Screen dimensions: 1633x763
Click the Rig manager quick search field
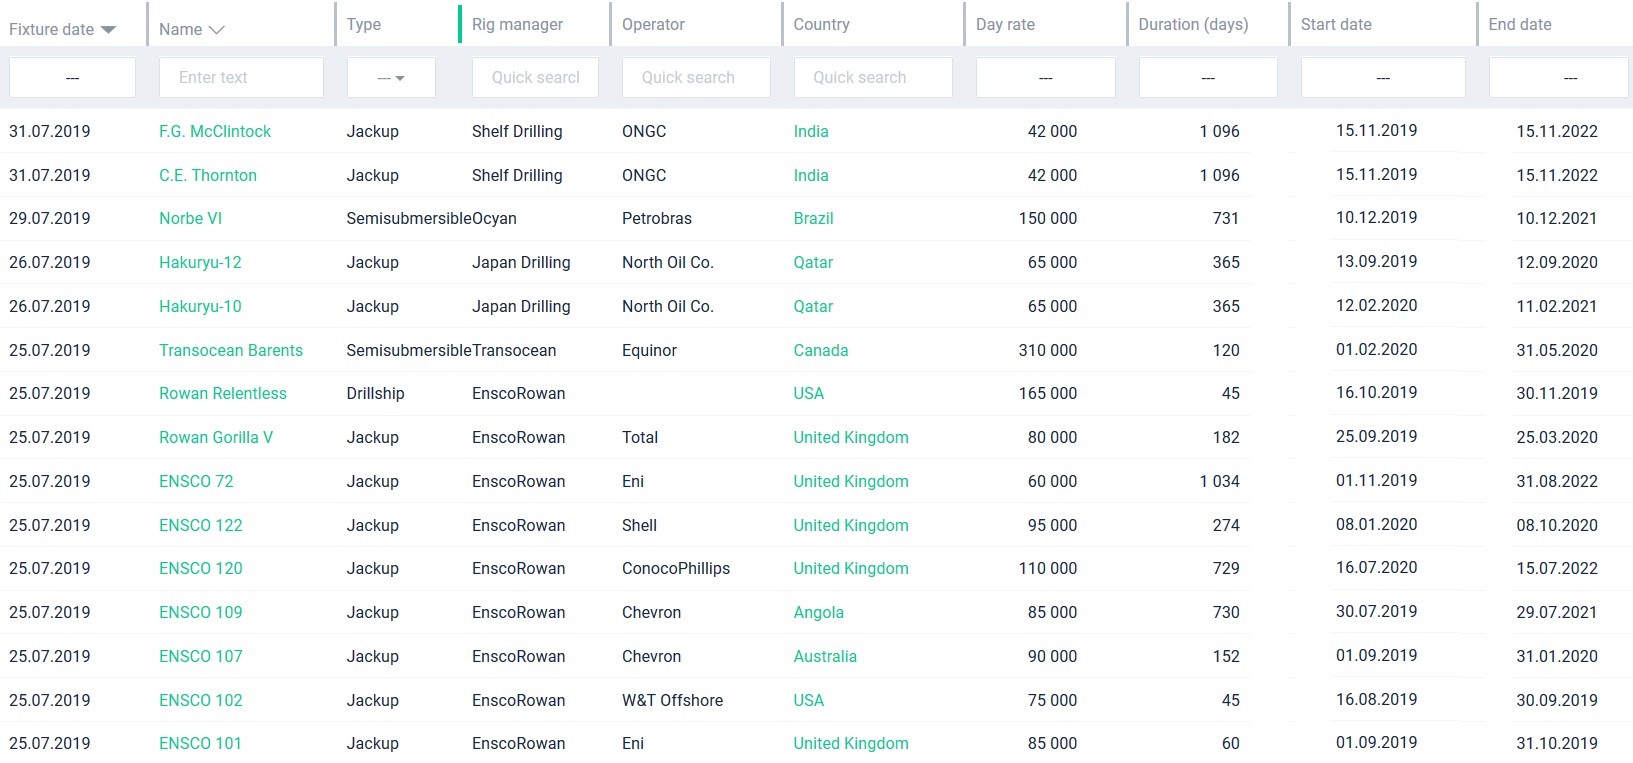coord(535,78)
